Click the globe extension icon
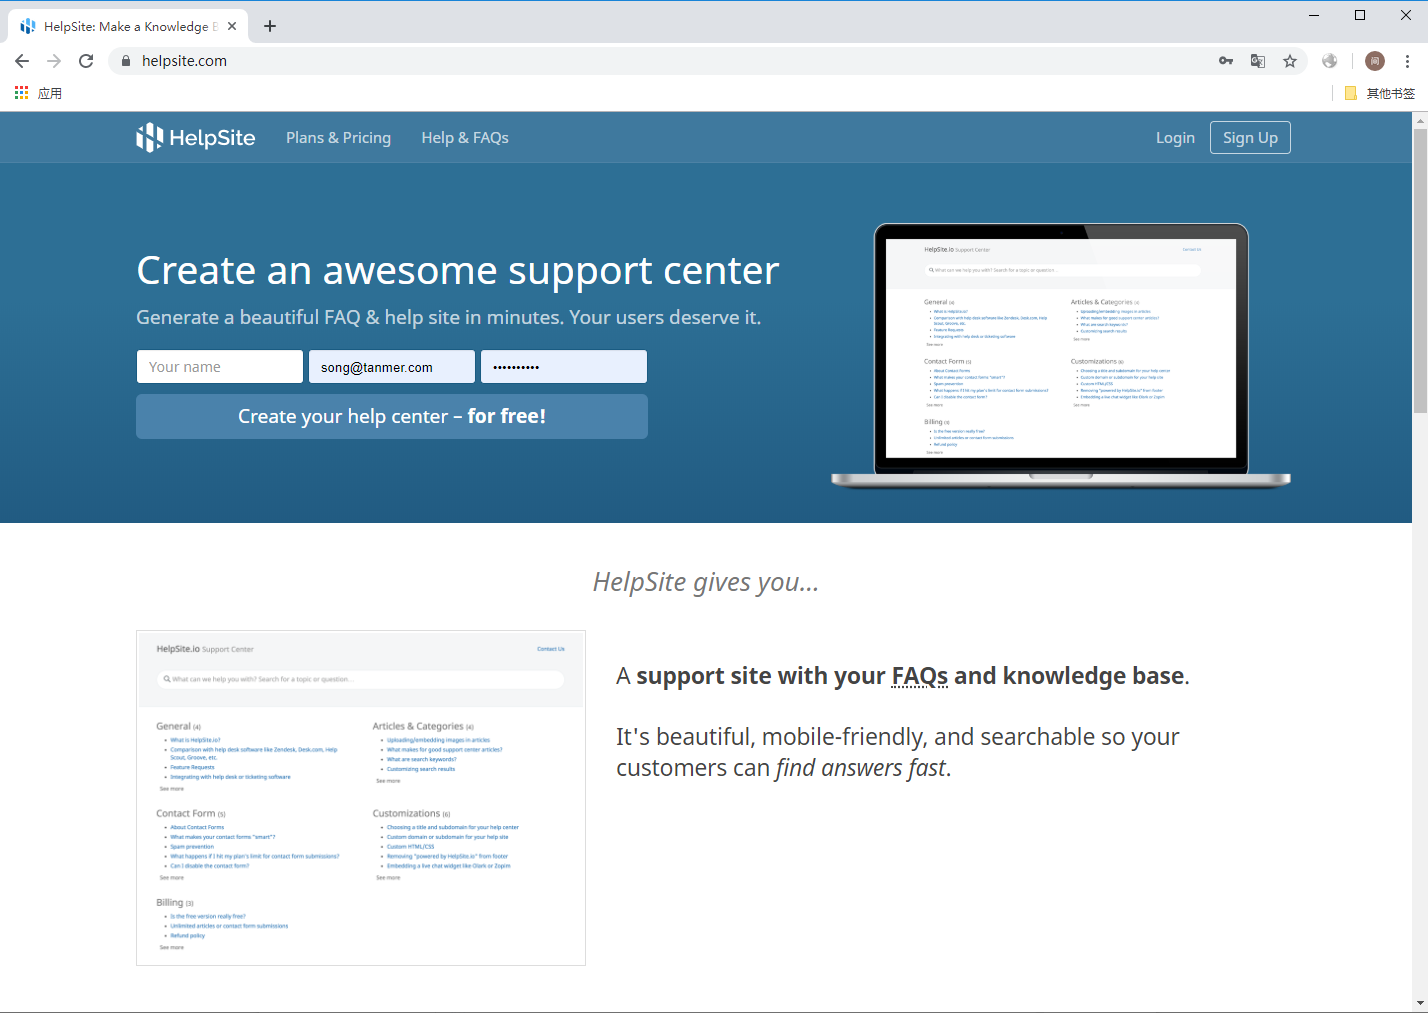The width and height of the screenshot is (1428, 1013). (x=1329, y=61)
